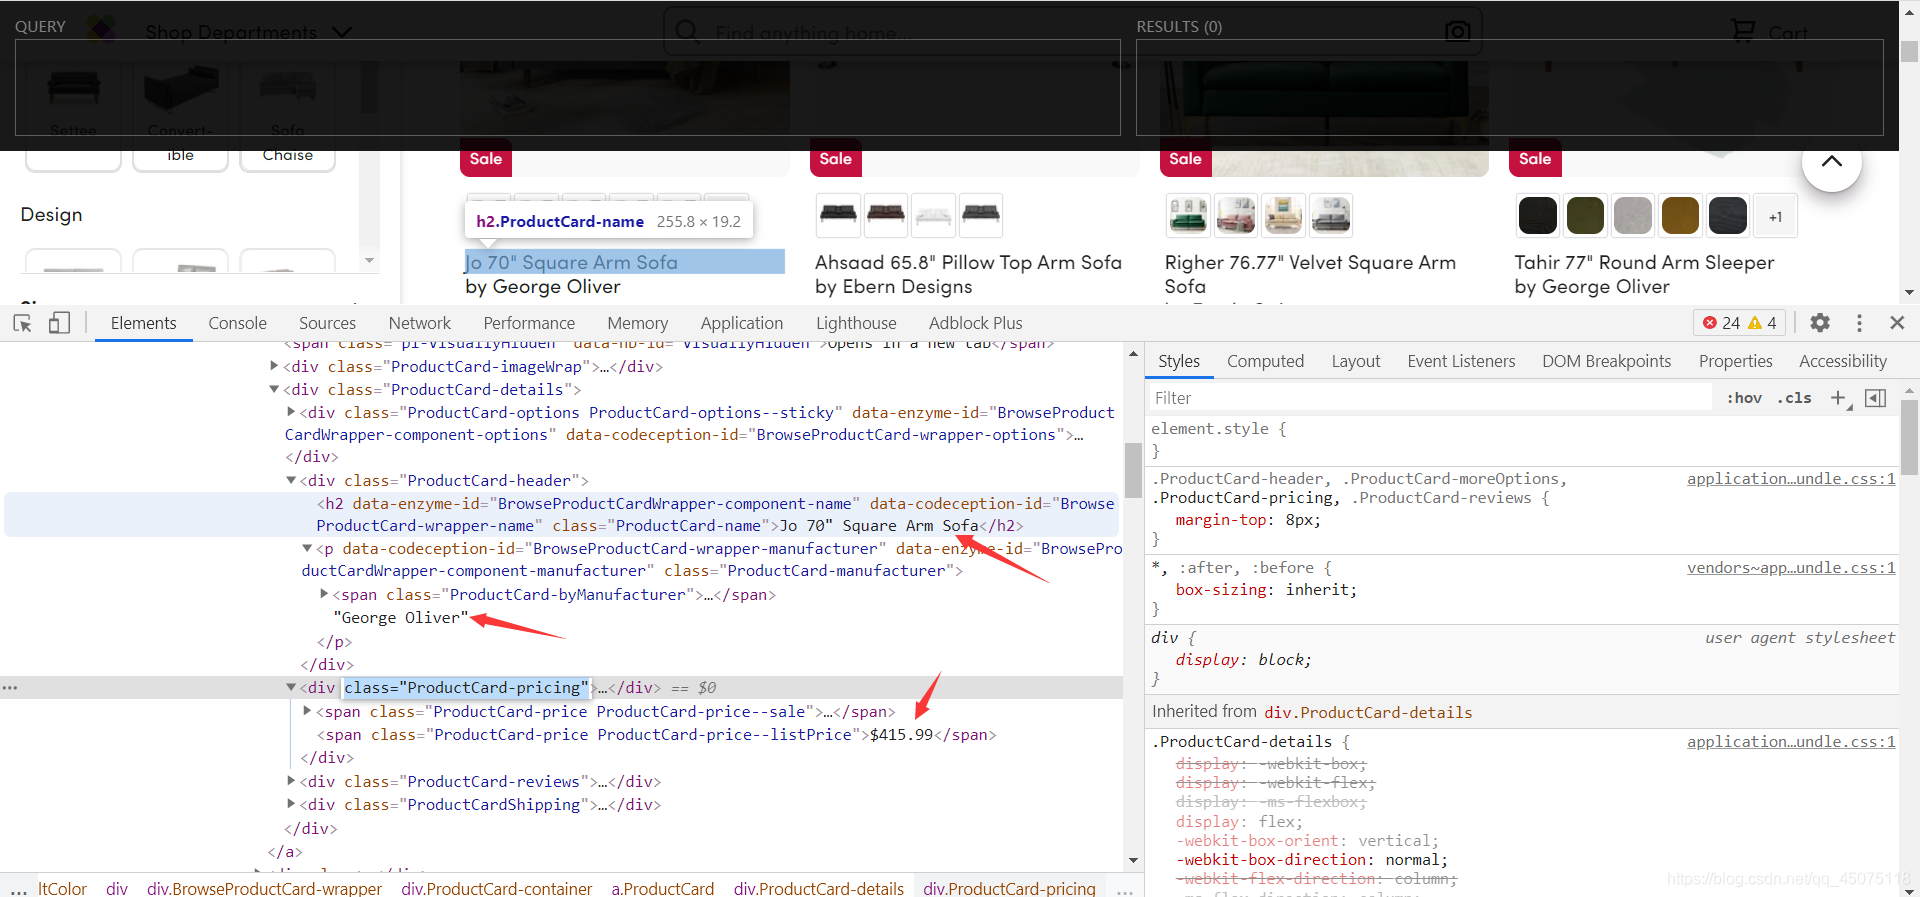Open the Memory tab

pyautogui.click(x=637, y=323)
